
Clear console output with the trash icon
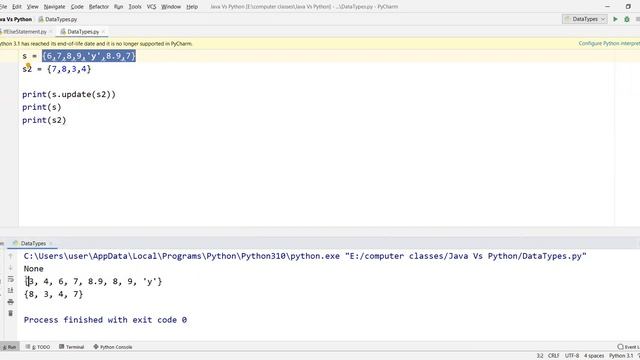(11, 313)
